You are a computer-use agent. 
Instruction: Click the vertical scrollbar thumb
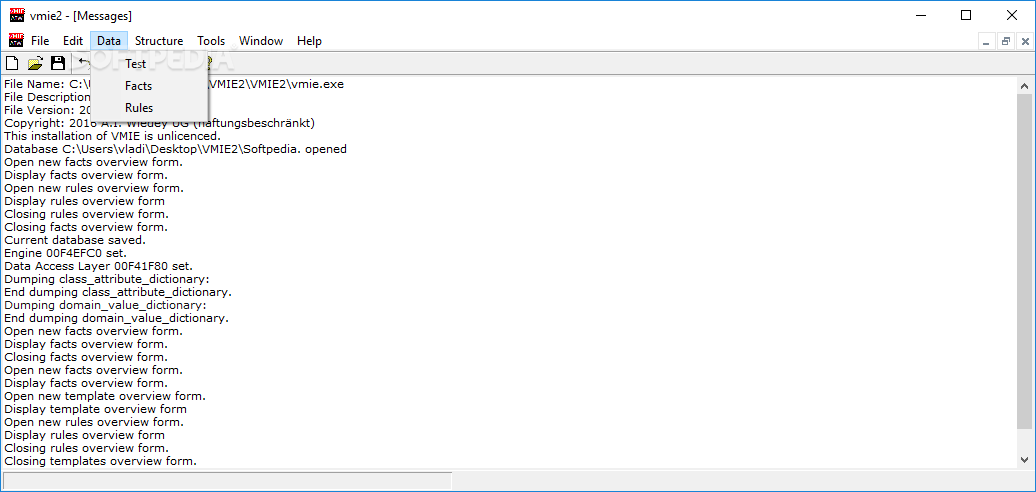click(x=1025, y=262)
